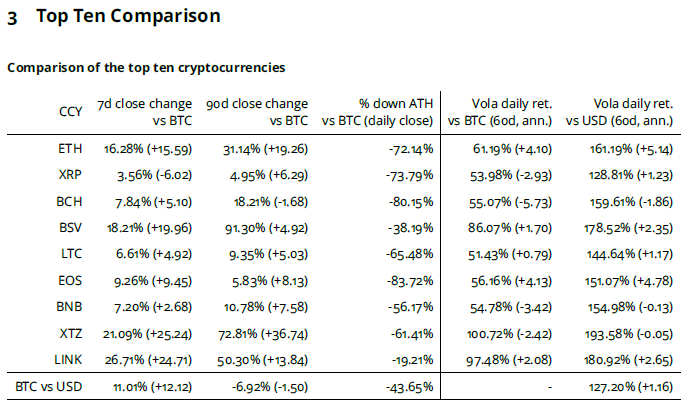
Task: Click the "BTC vs USD" row label
Action: pyautogui.click(x=49, y=385)
